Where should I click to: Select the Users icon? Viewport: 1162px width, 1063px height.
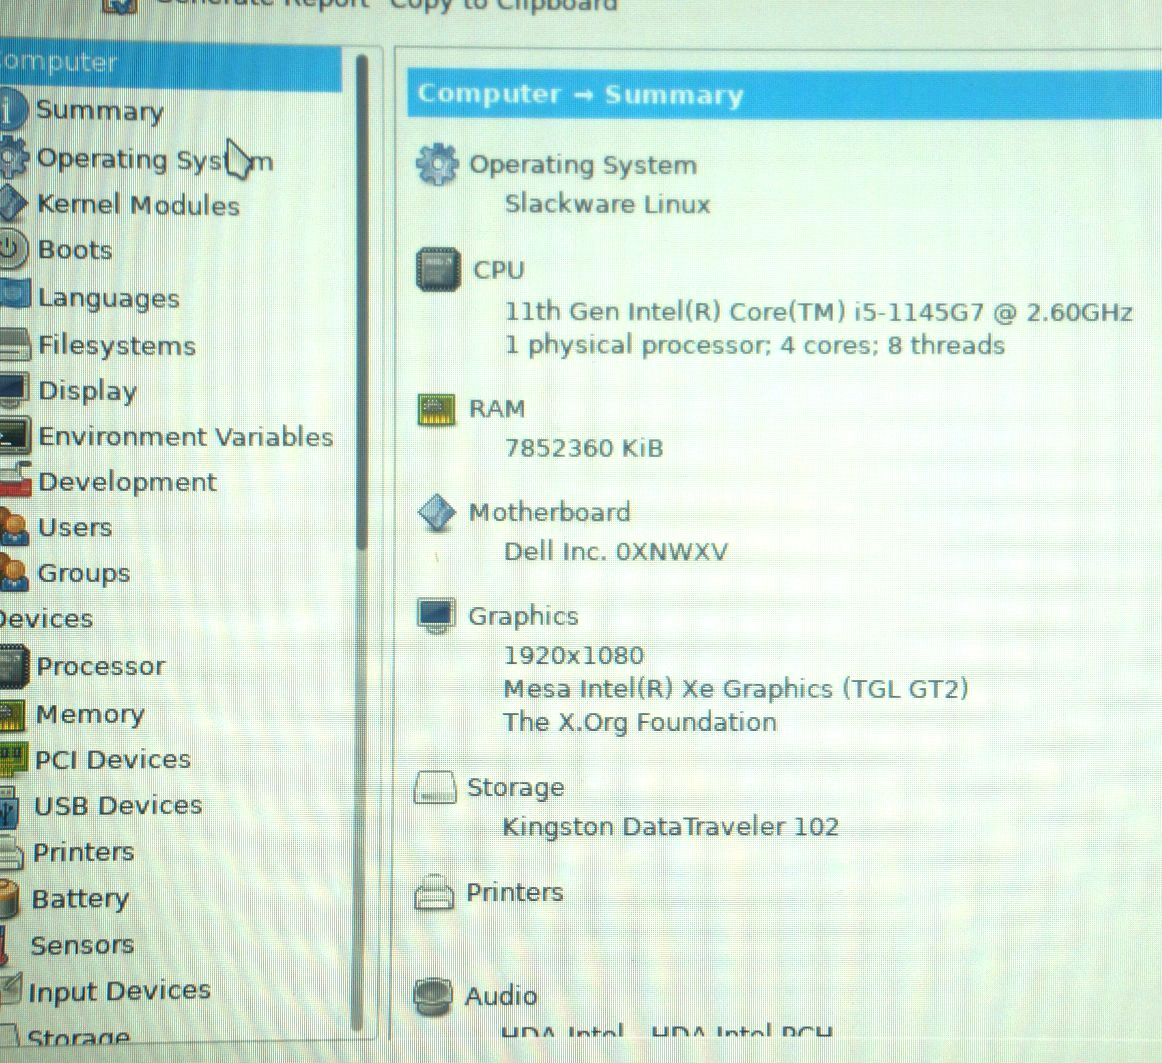point(15,527)
